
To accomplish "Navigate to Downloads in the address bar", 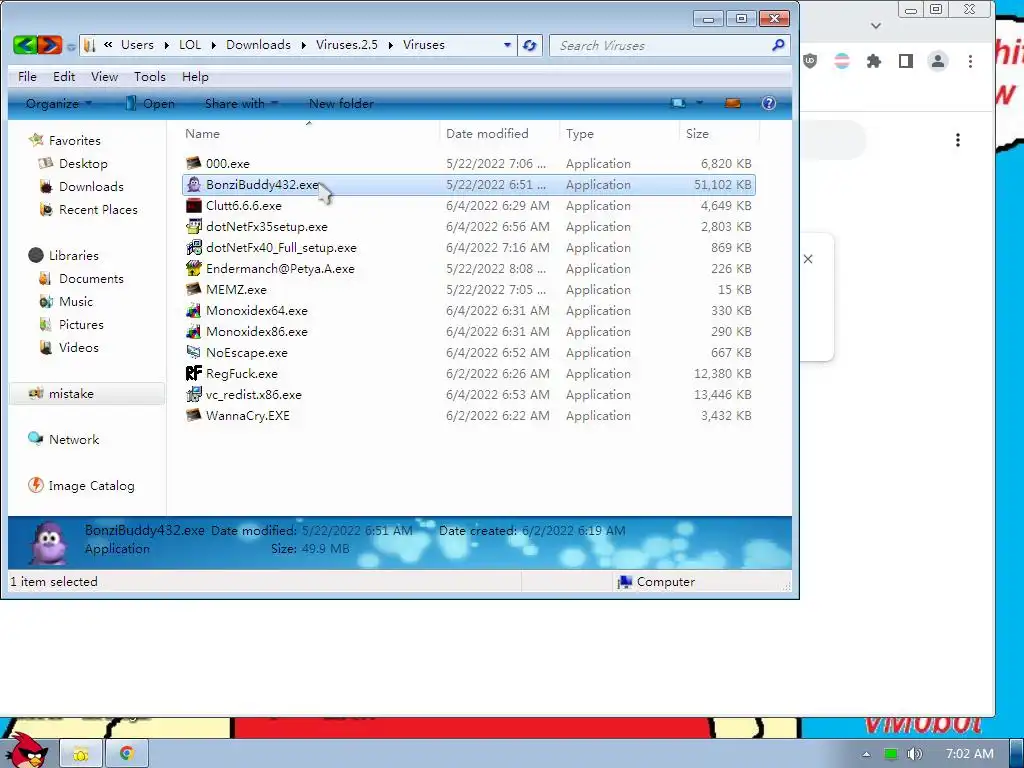I will pos(259,45).
